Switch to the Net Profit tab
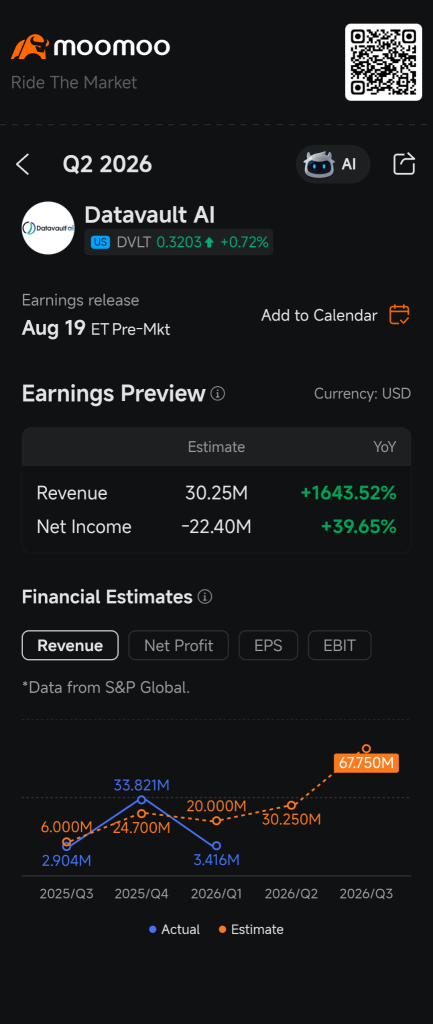This screenshot has height=1024, width=433. click(178, 645)
